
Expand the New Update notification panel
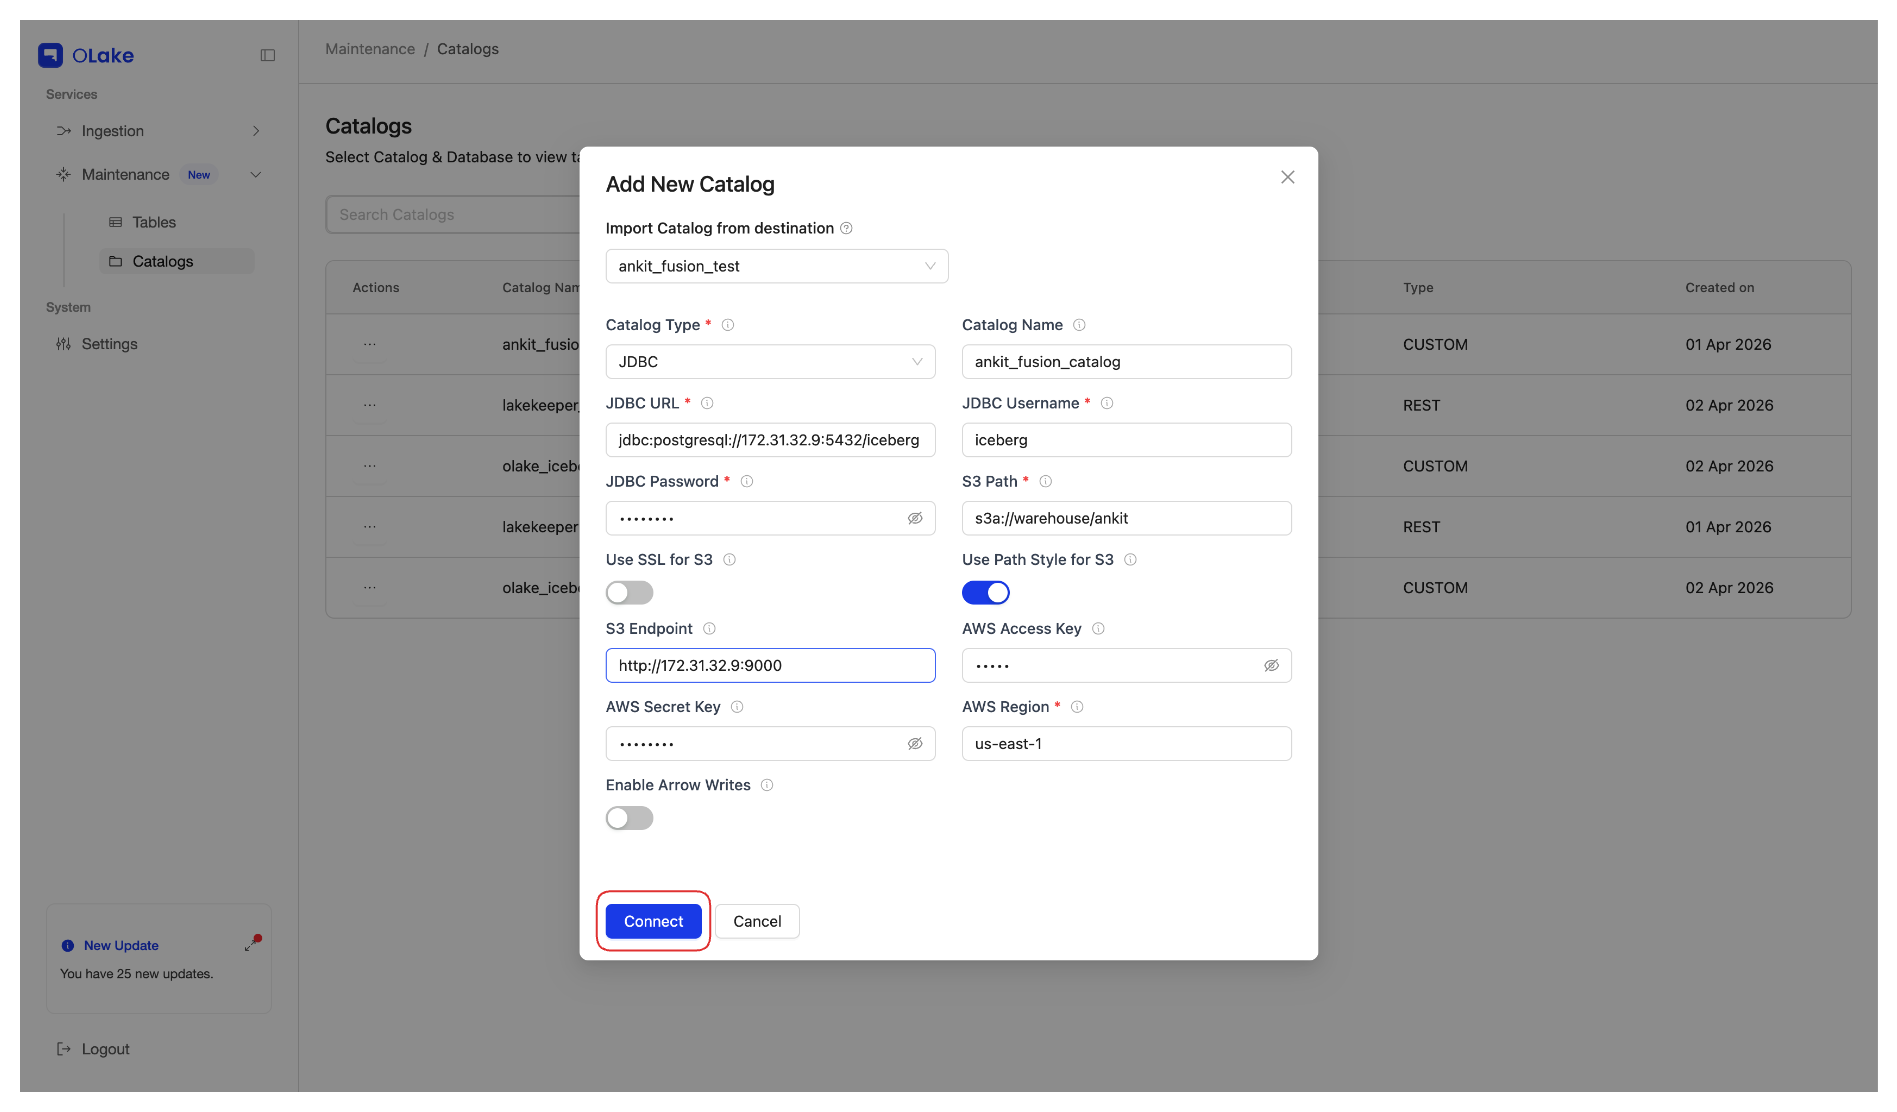(x=252, y=943)
